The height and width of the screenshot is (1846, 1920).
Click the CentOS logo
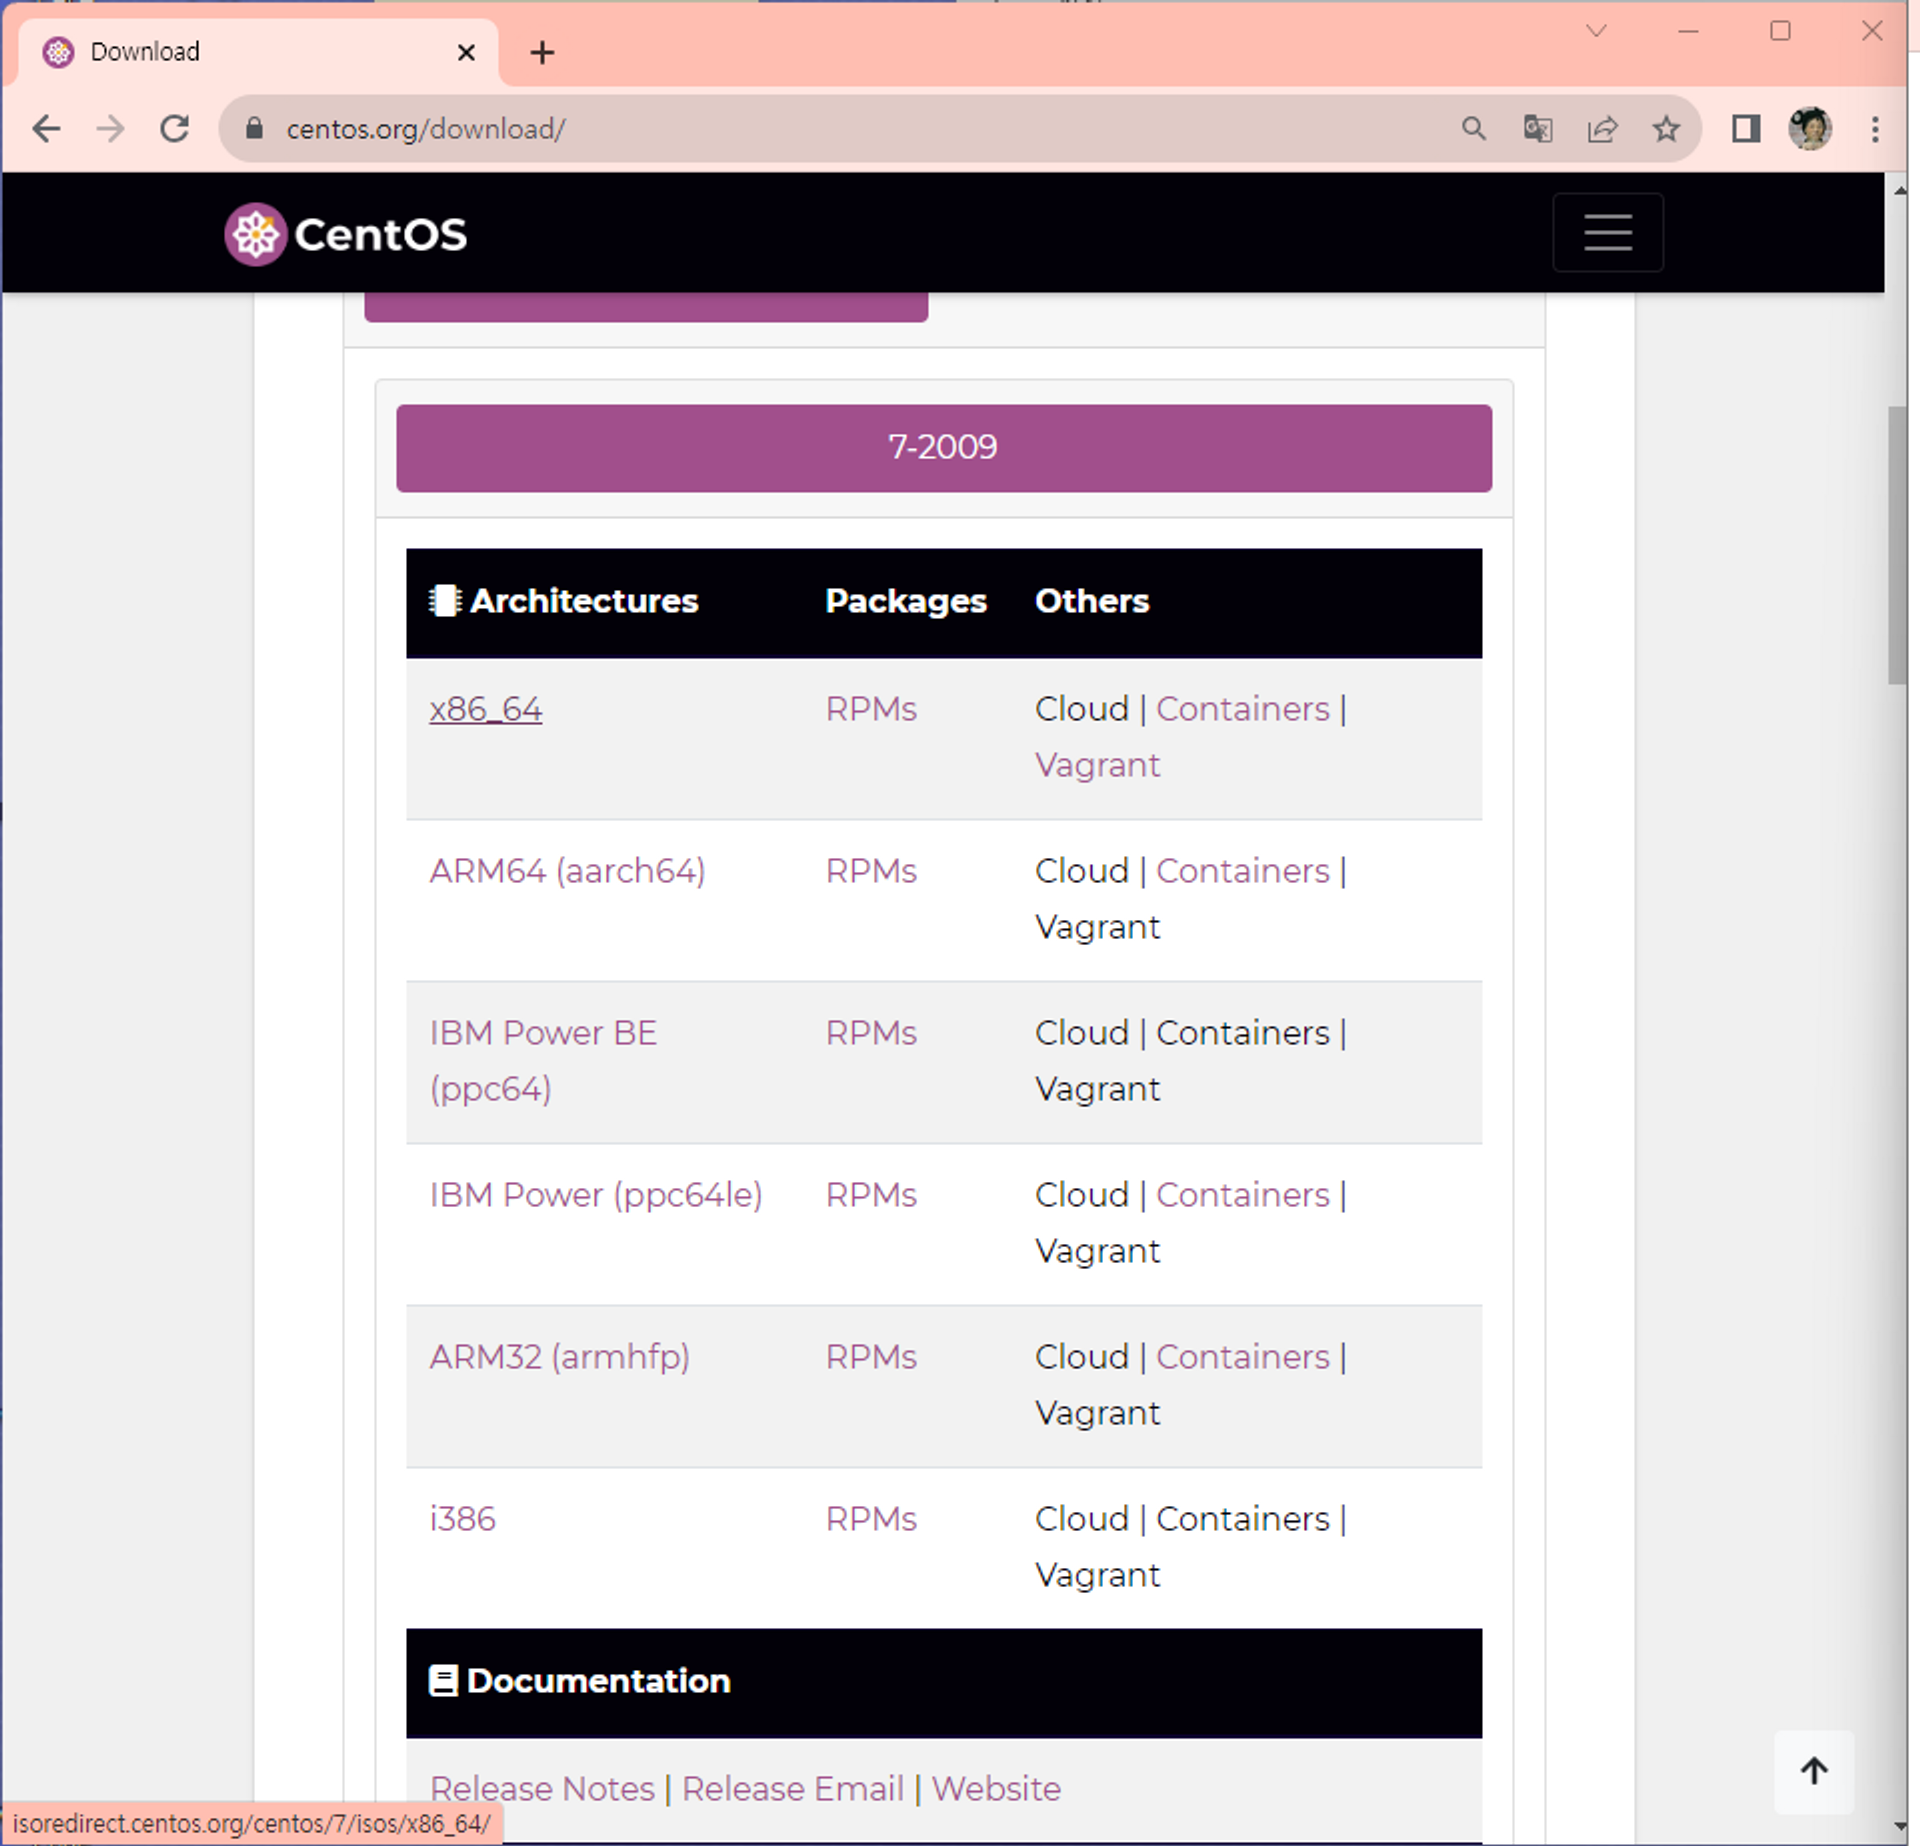tap(346, 234)
